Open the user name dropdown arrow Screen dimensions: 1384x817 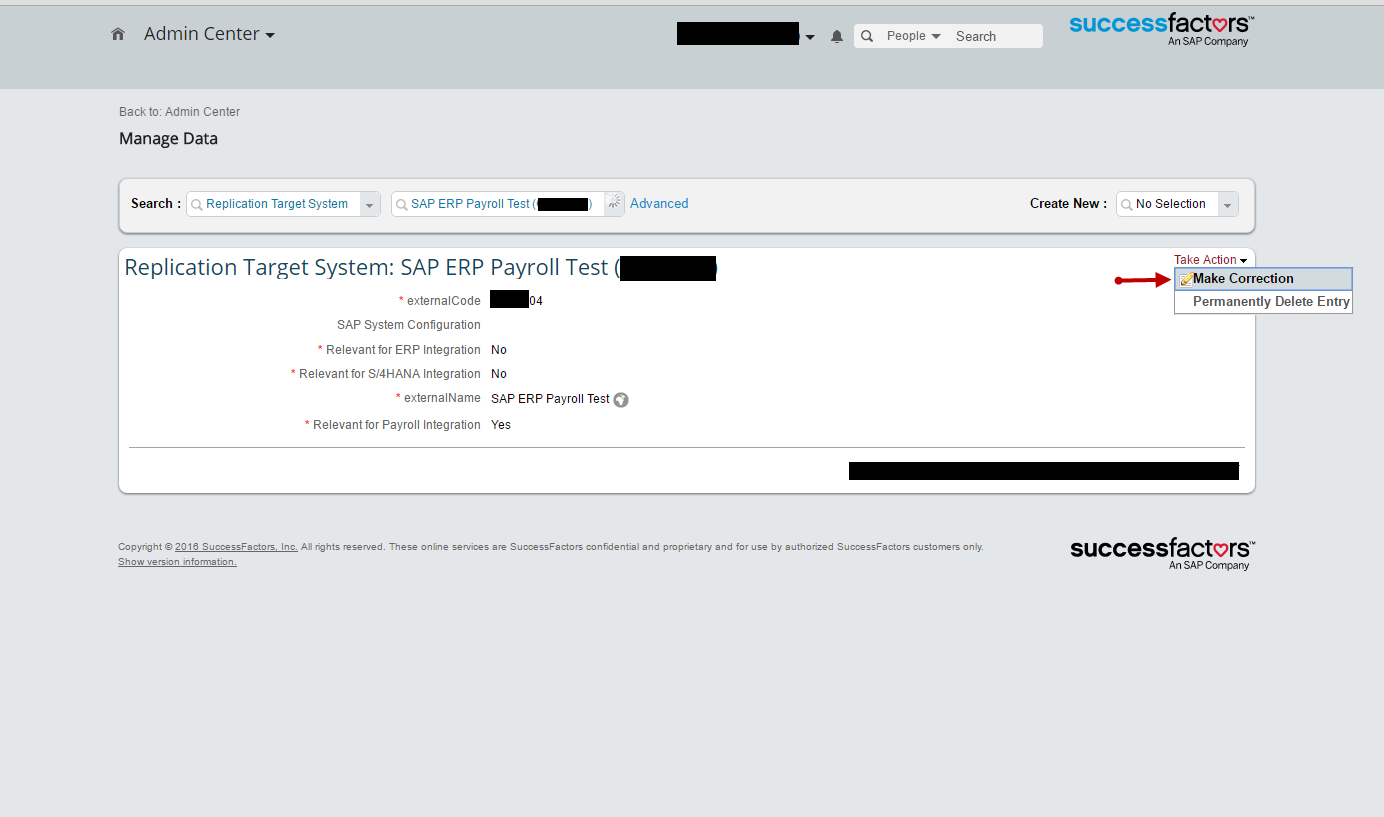(810, 38)
